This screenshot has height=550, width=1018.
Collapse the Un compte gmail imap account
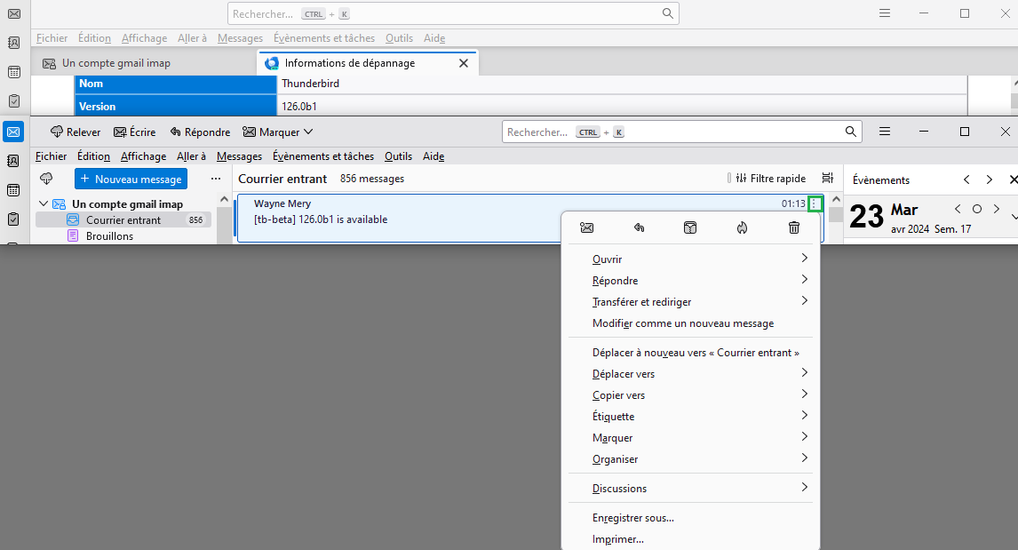click(44, 204)
